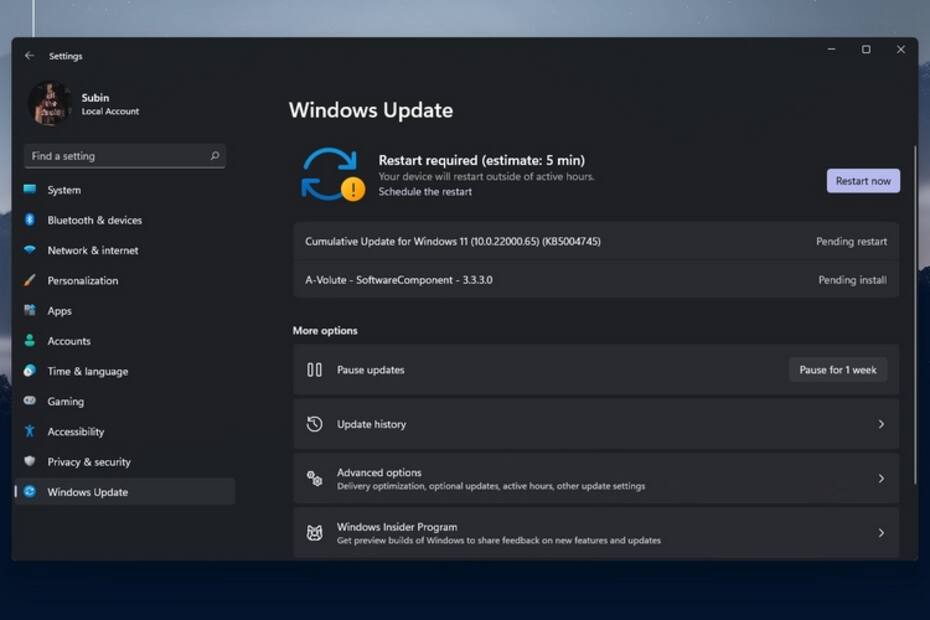
Task: Open the Bluetooth & devices icon
Action: point(30,220)
